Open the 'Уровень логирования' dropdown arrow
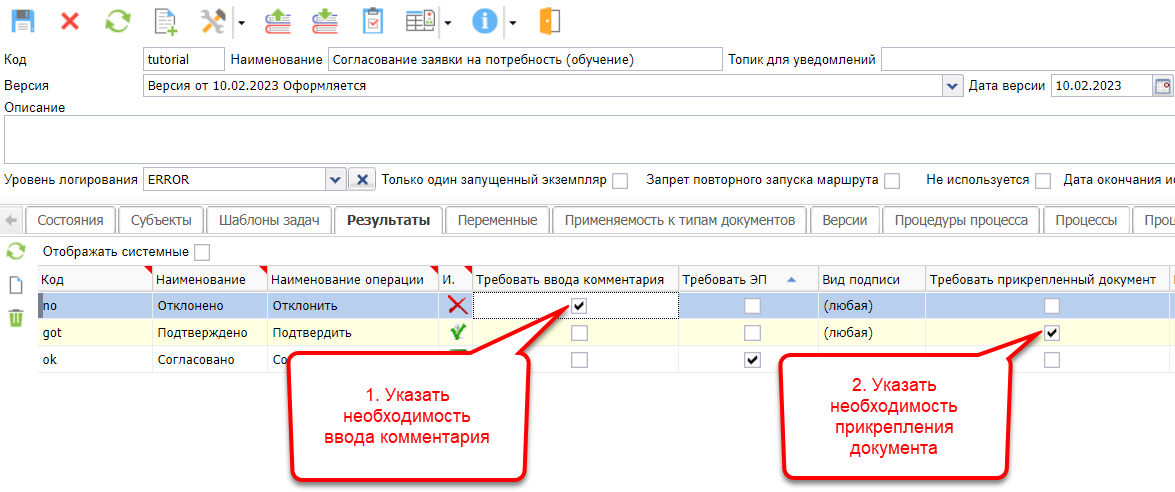 point(334,180)
